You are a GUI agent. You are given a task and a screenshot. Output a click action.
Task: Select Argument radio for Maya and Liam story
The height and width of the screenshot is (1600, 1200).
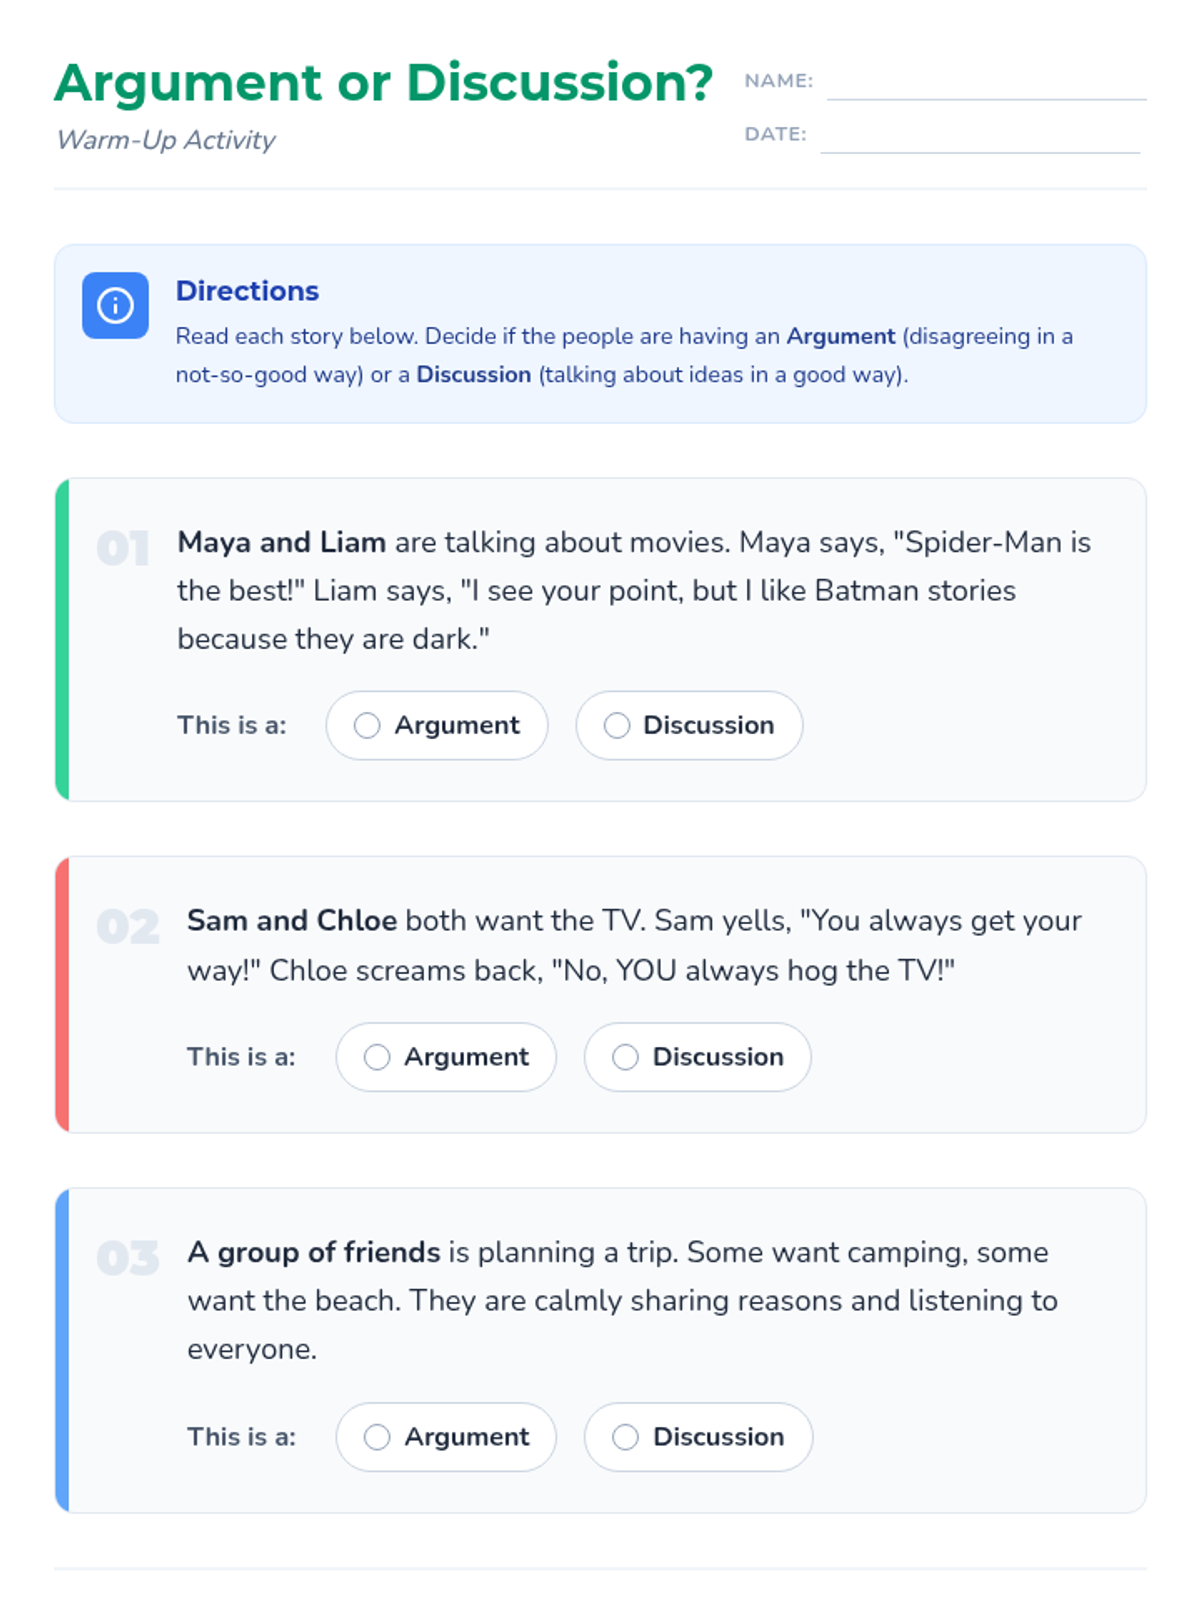point(437,725)
